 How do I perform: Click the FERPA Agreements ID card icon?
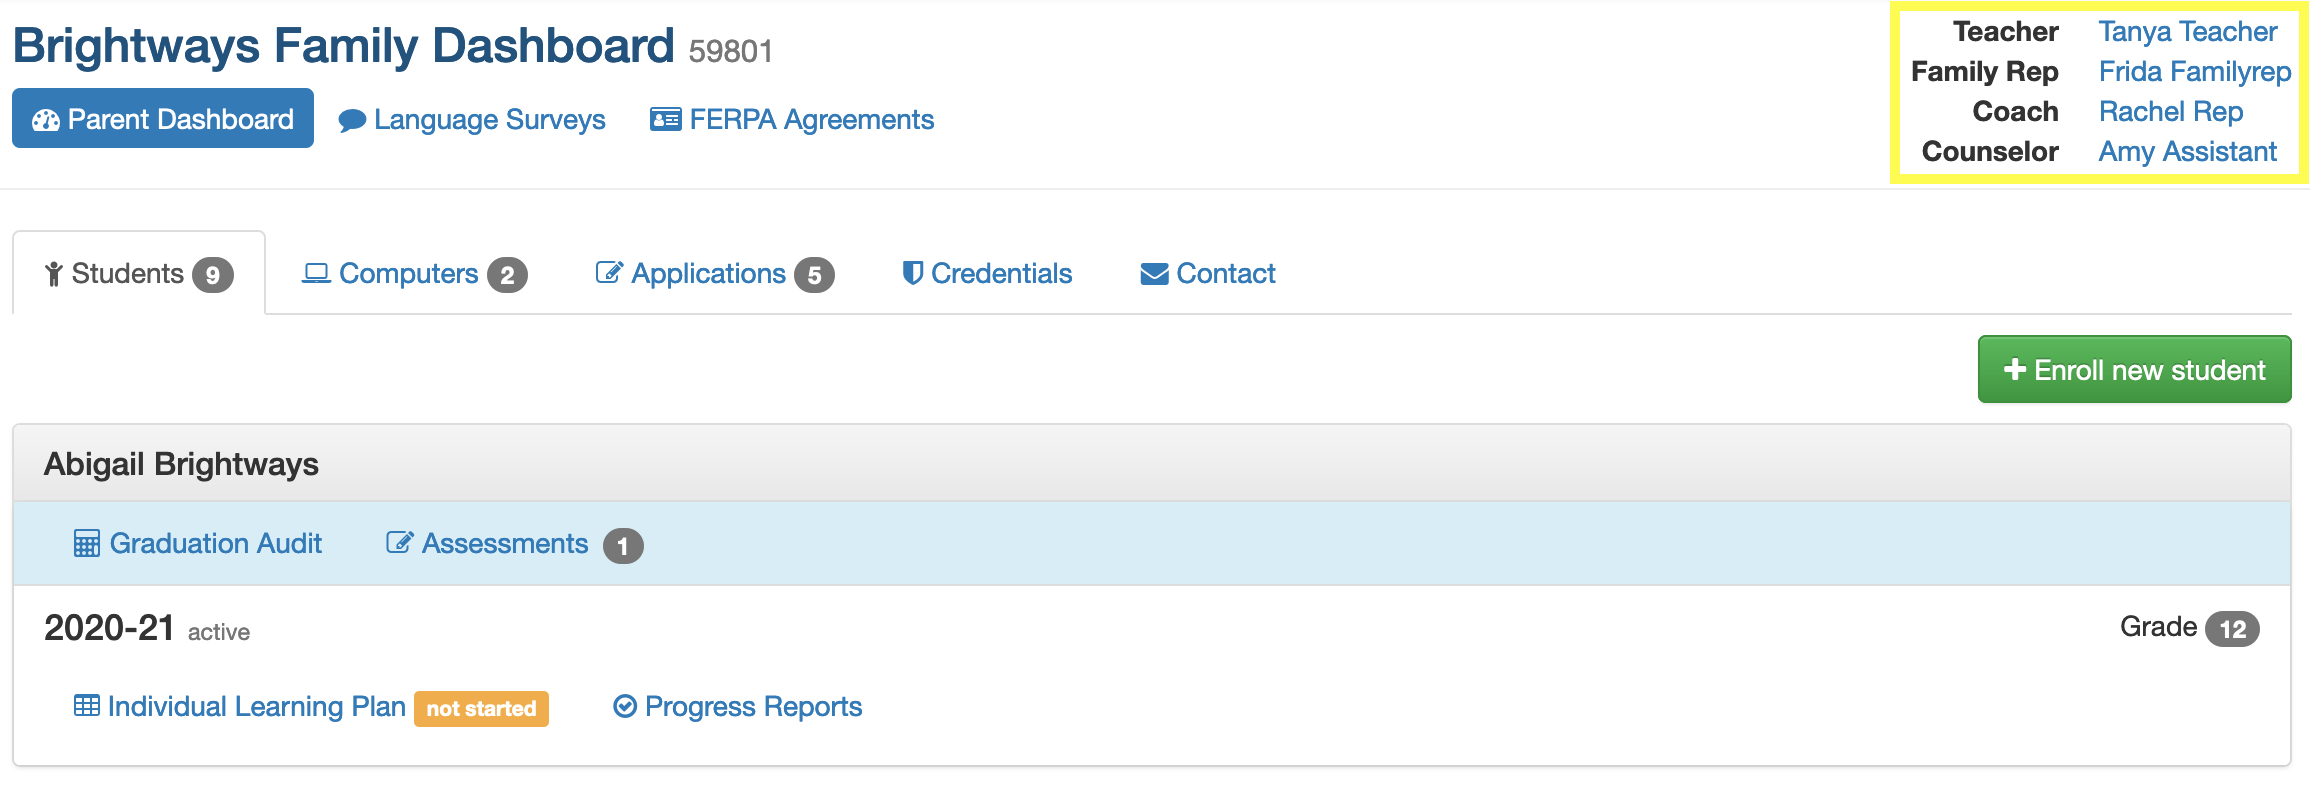pyautogui.click(x=665, y=119)
